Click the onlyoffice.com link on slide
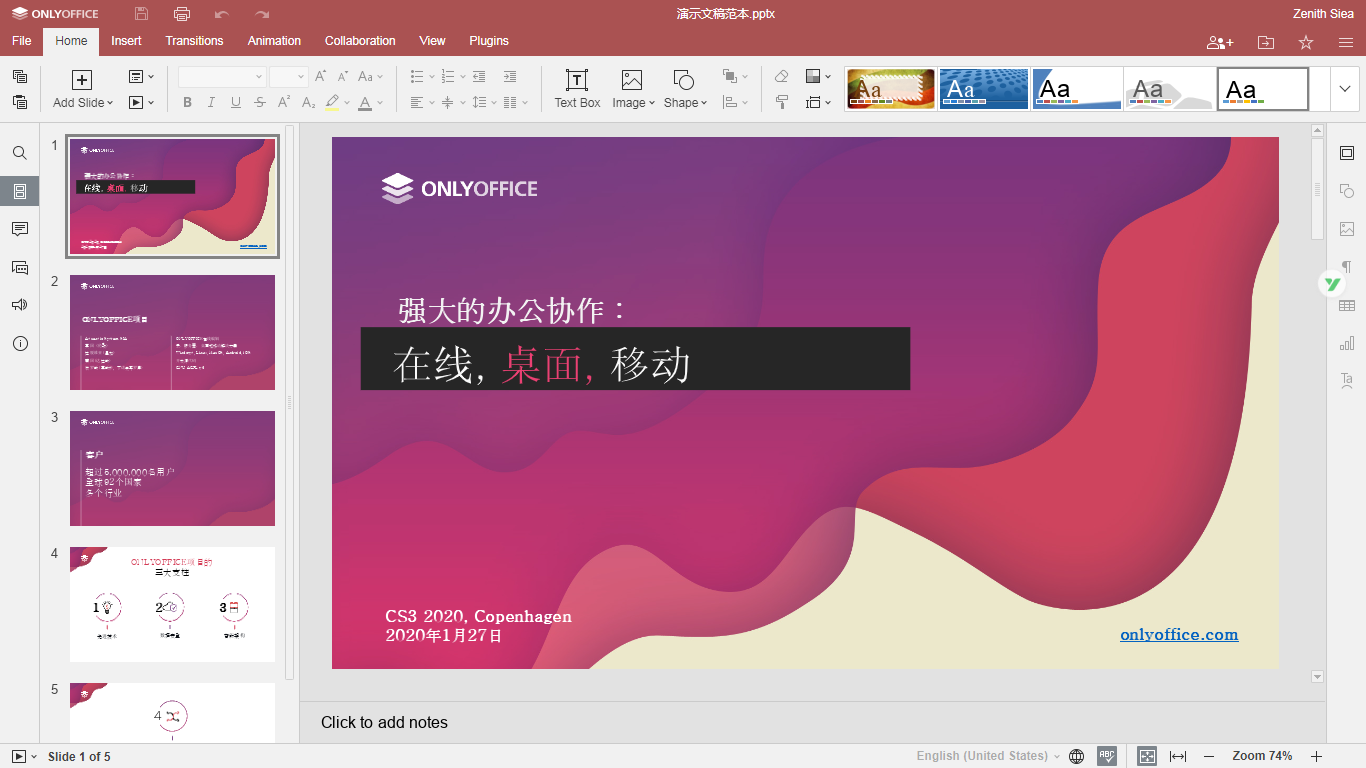The image size is (1366, 768). [1179, 634]
